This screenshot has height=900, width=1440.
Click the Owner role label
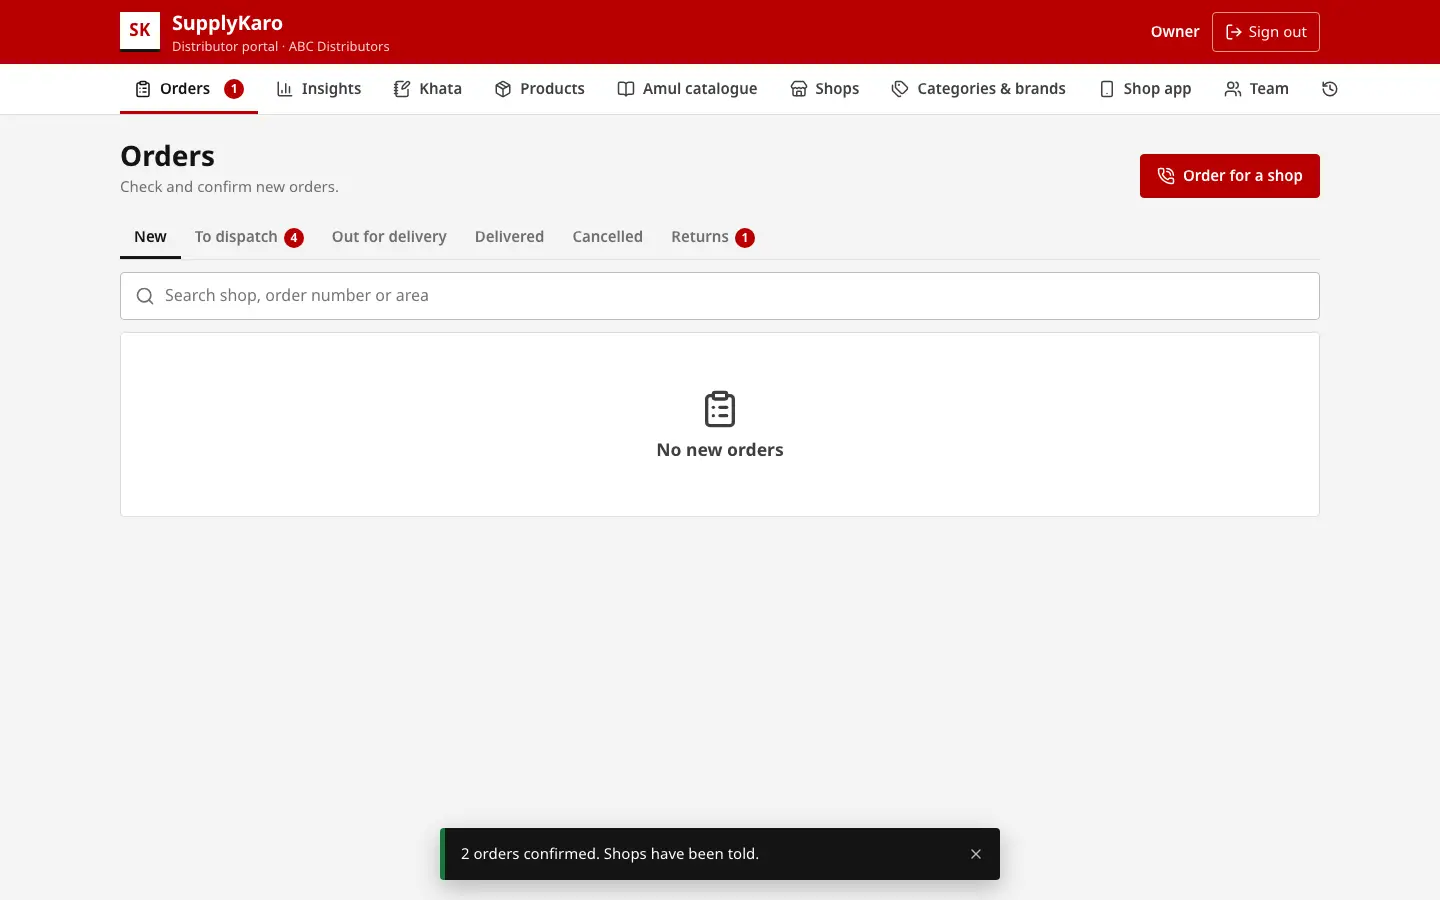click(1175, 32)
